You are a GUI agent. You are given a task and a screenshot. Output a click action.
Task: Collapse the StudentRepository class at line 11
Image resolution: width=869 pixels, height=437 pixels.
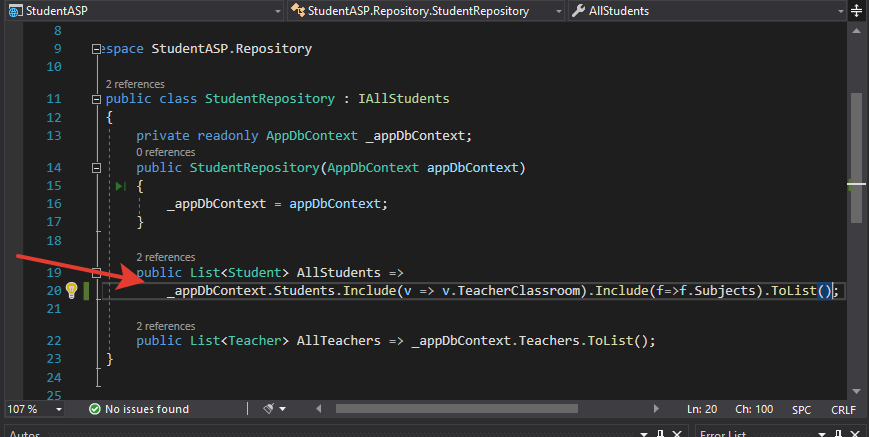(96, 99)
